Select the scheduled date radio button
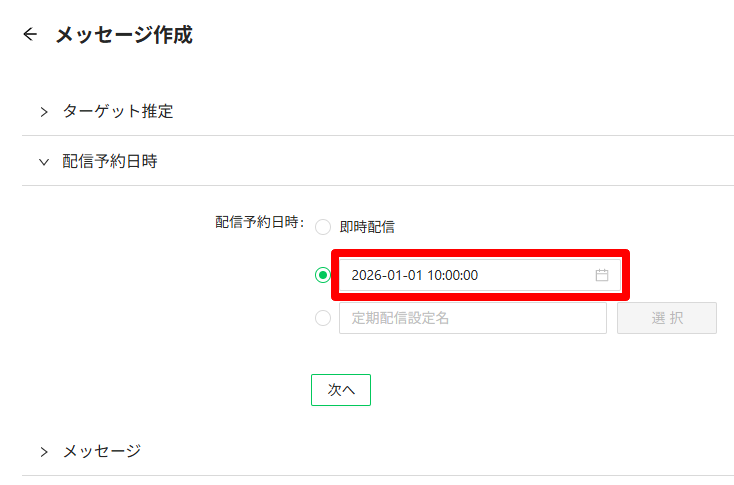734x485 pixels. (x=323, y=275)
